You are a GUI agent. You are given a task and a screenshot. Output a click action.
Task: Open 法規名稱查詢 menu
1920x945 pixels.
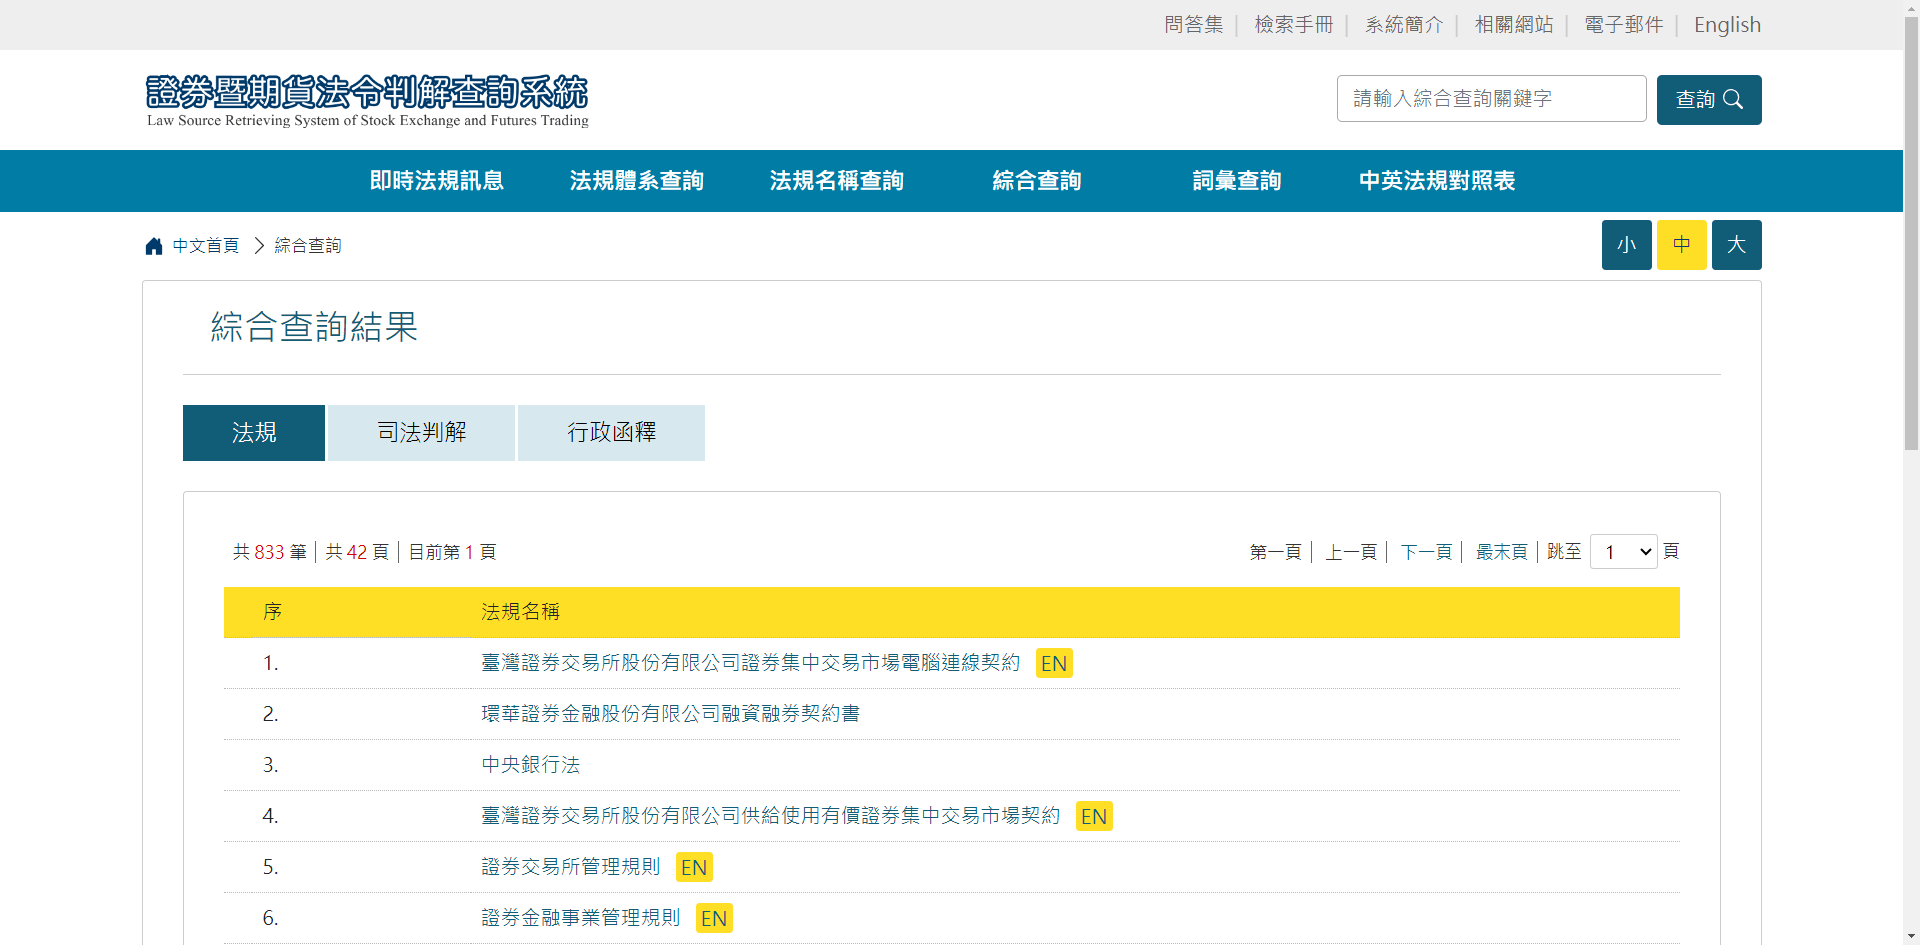[x=837, y=181]
